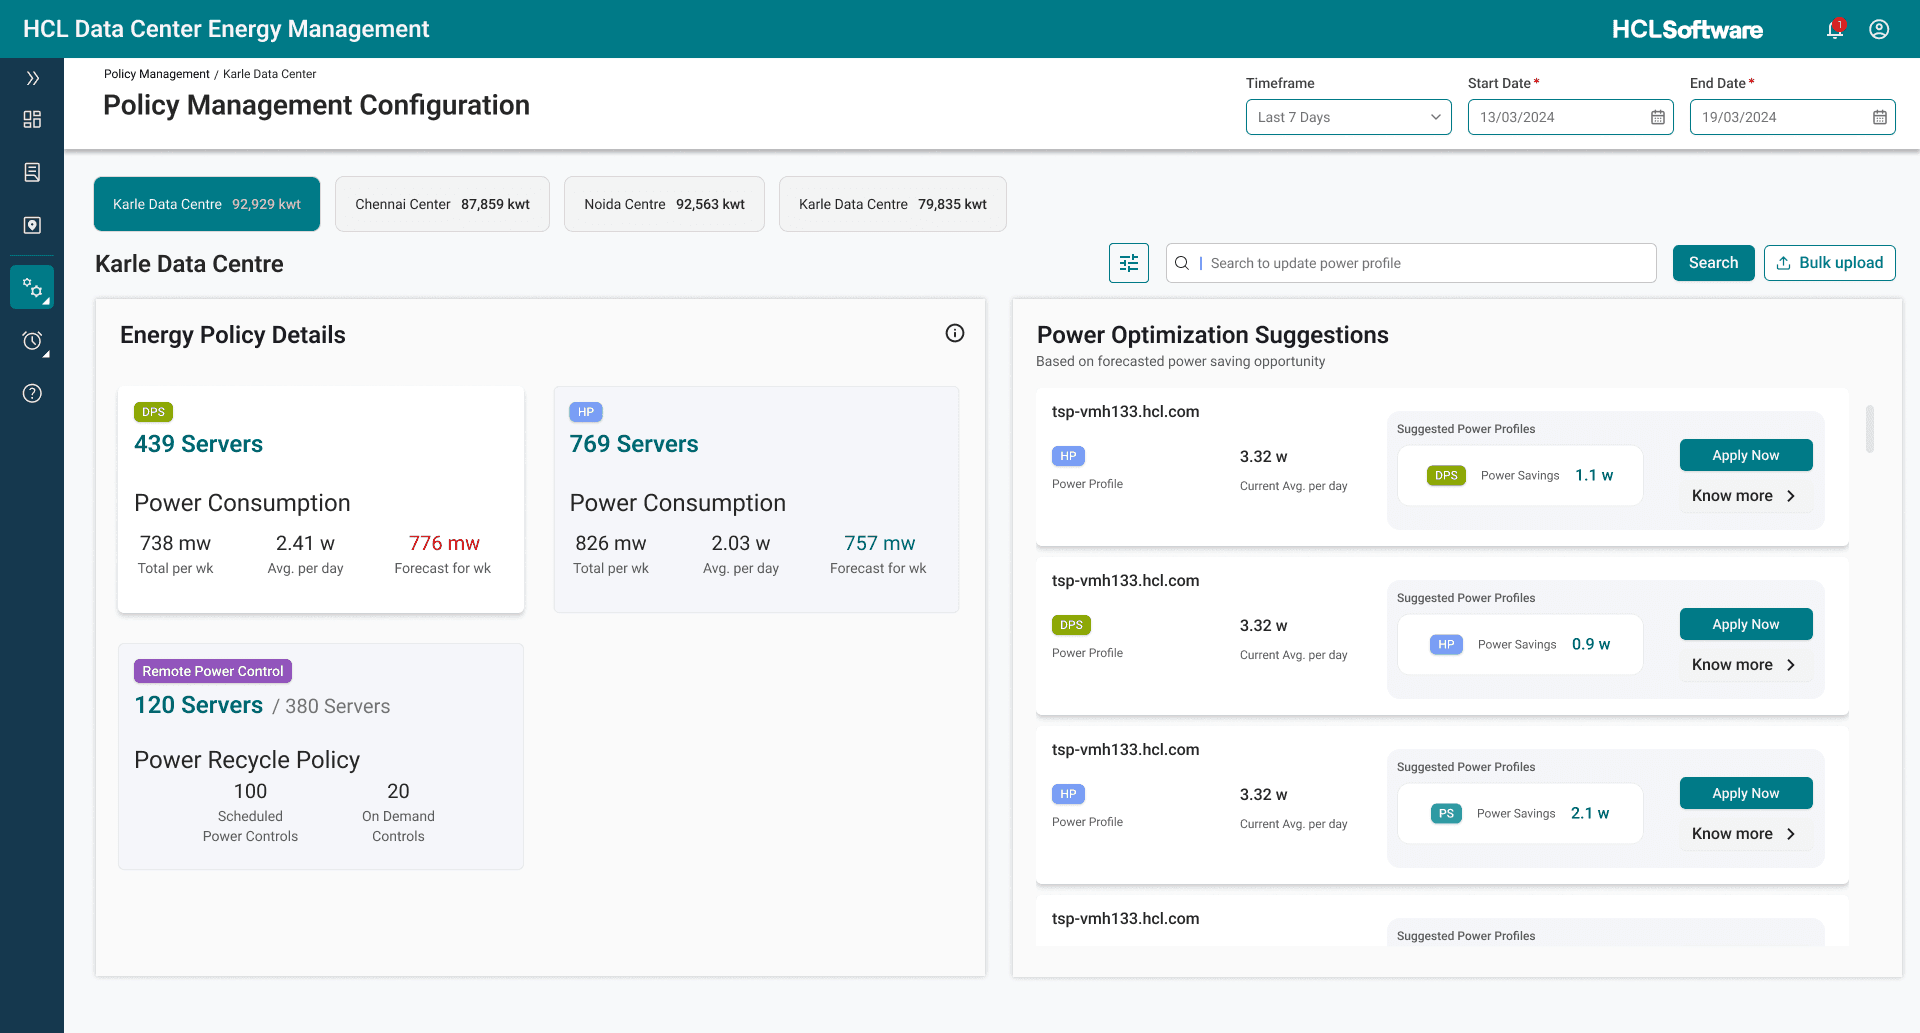1920x1033 pixels.
Task: Select Noida Centre 92,563 kwt tab
Action: tap(664, 204)
